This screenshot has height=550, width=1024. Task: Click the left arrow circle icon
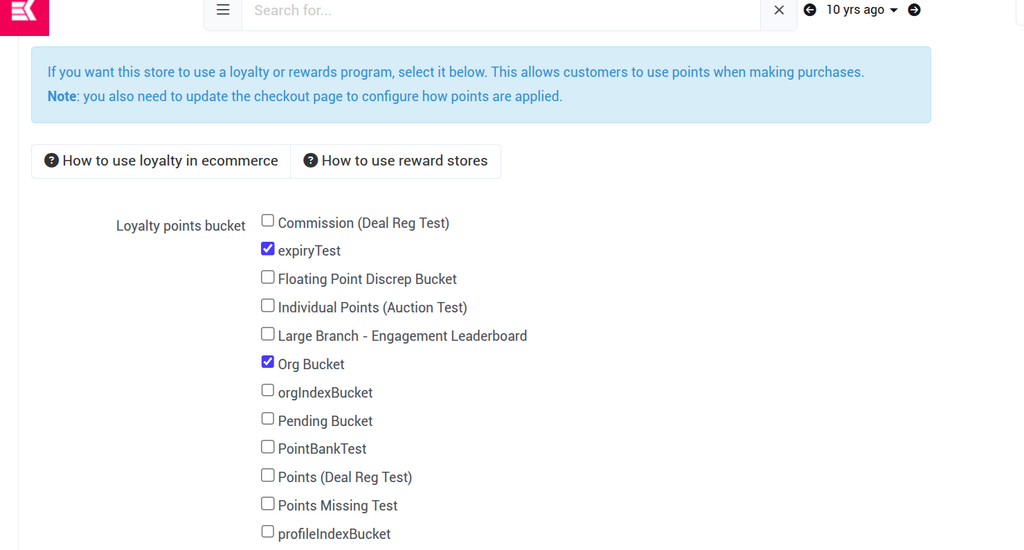[810, 10]
